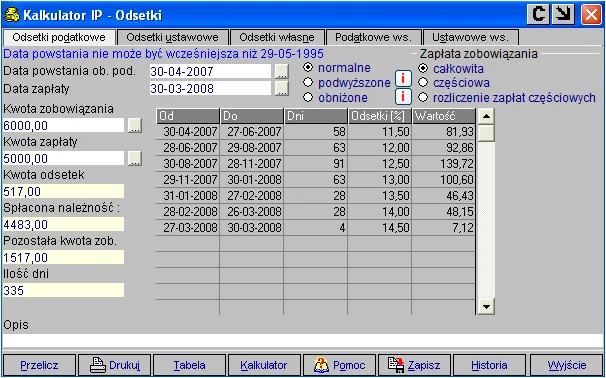Viewport: 606px width, 378px height.
Task: Click the Historia button
Action: (489, 365)
